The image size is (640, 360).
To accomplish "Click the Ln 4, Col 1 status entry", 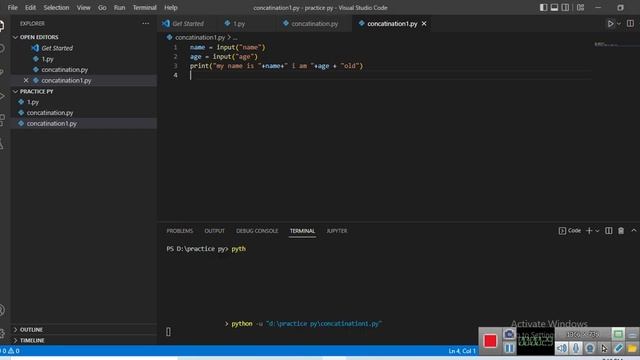I will (462, 351).
